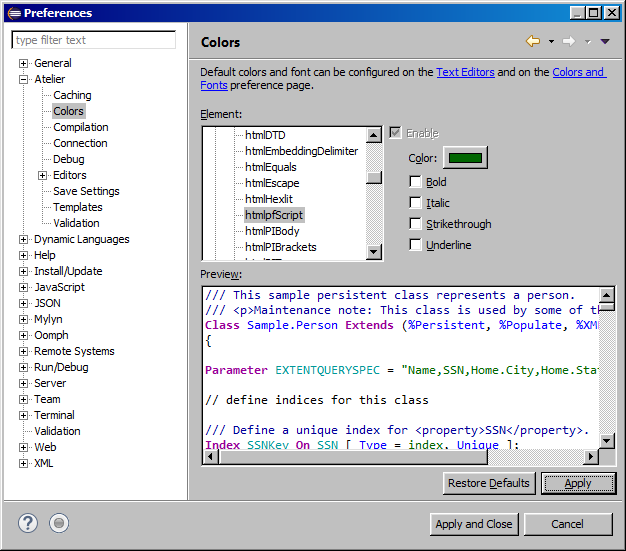
Task: Click the Help question mark icon
Action: point(28,523)
